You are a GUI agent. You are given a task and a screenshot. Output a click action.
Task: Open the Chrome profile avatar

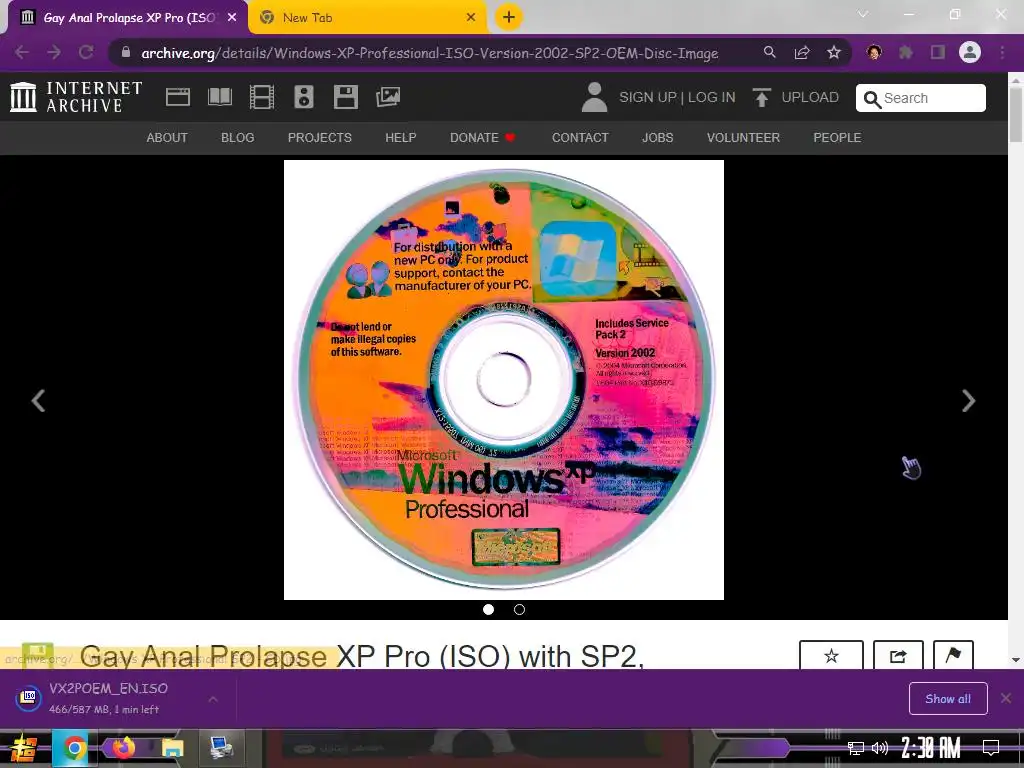pyautogui.click(x=970, y=52)
